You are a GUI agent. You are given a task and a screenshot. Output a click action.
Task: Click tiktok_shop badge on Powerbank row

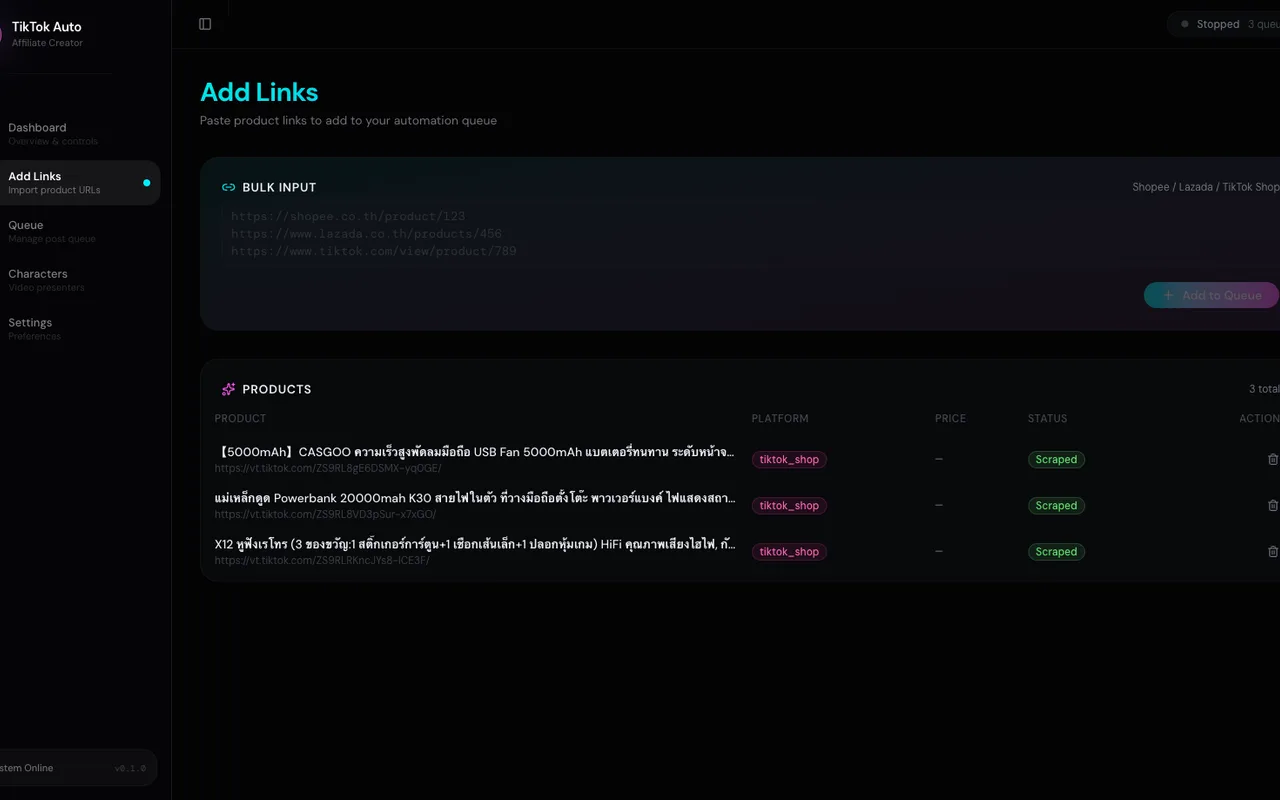pyautogui.click(x=789, y=506)
